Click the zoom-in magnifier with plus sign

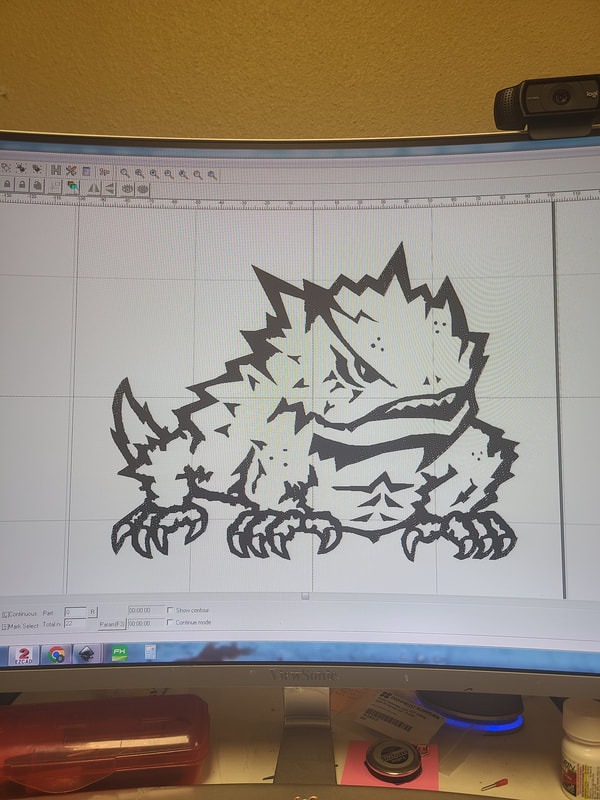(139, 173)
